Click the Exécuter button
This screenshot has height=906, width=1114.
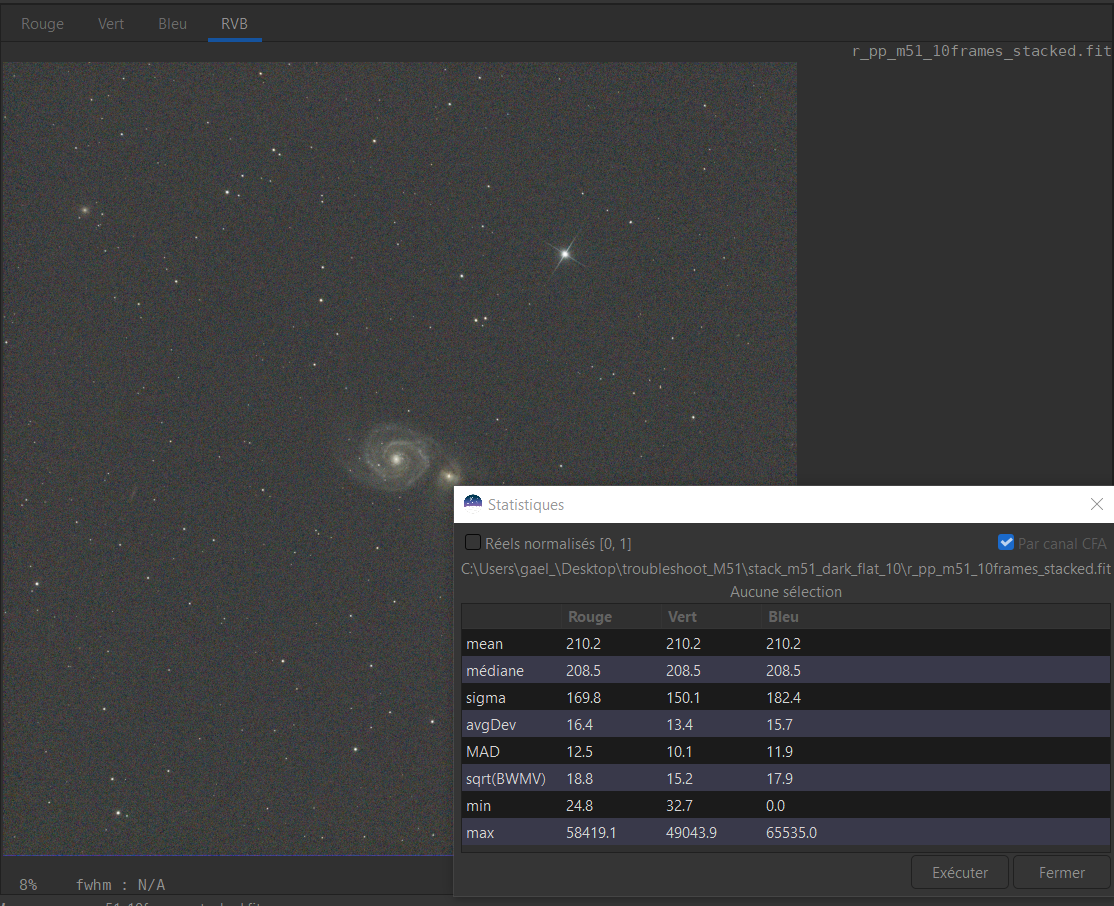pos(960,872)
